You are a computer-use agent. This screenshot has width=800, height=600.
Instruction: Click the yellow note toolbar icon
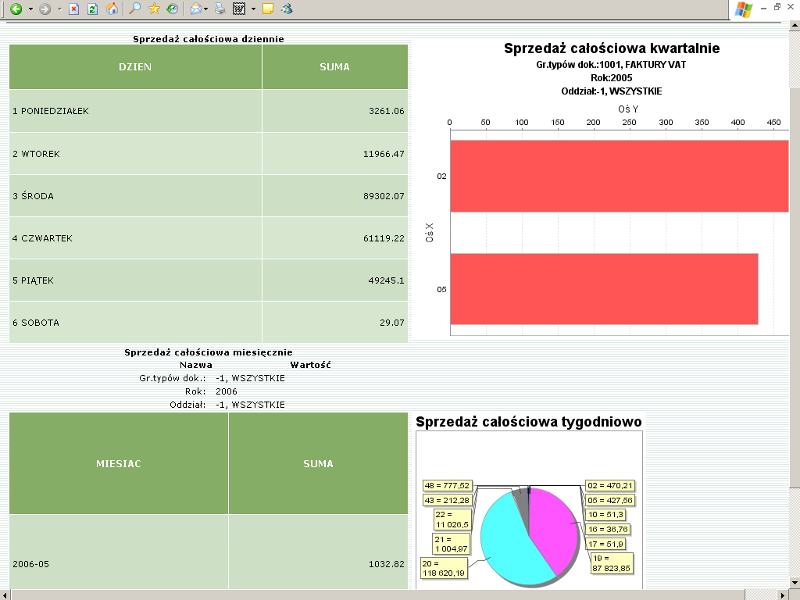coord(268,8)
